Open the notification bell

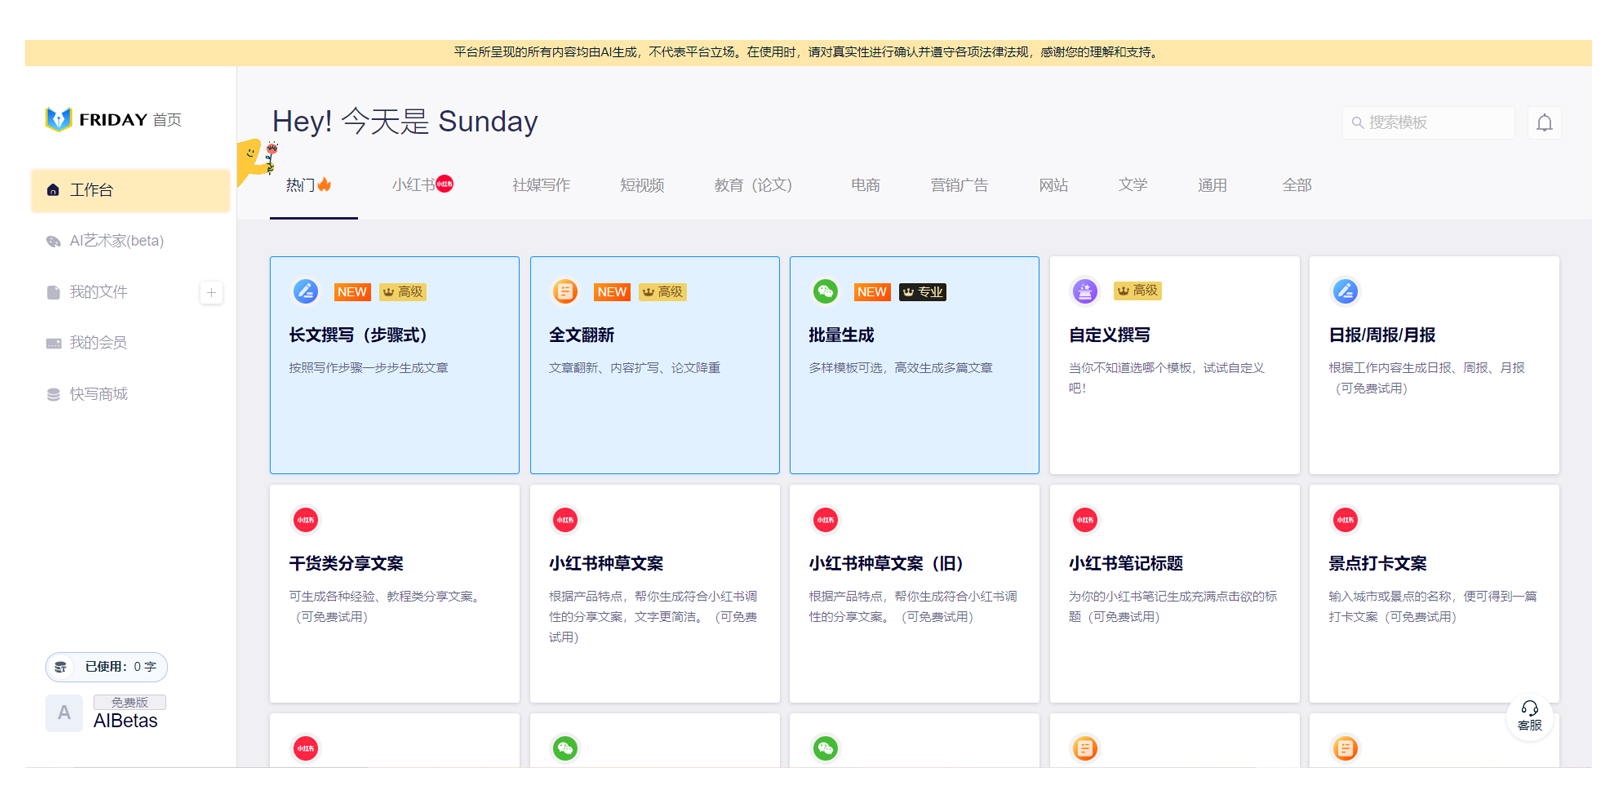(1544, 123)
